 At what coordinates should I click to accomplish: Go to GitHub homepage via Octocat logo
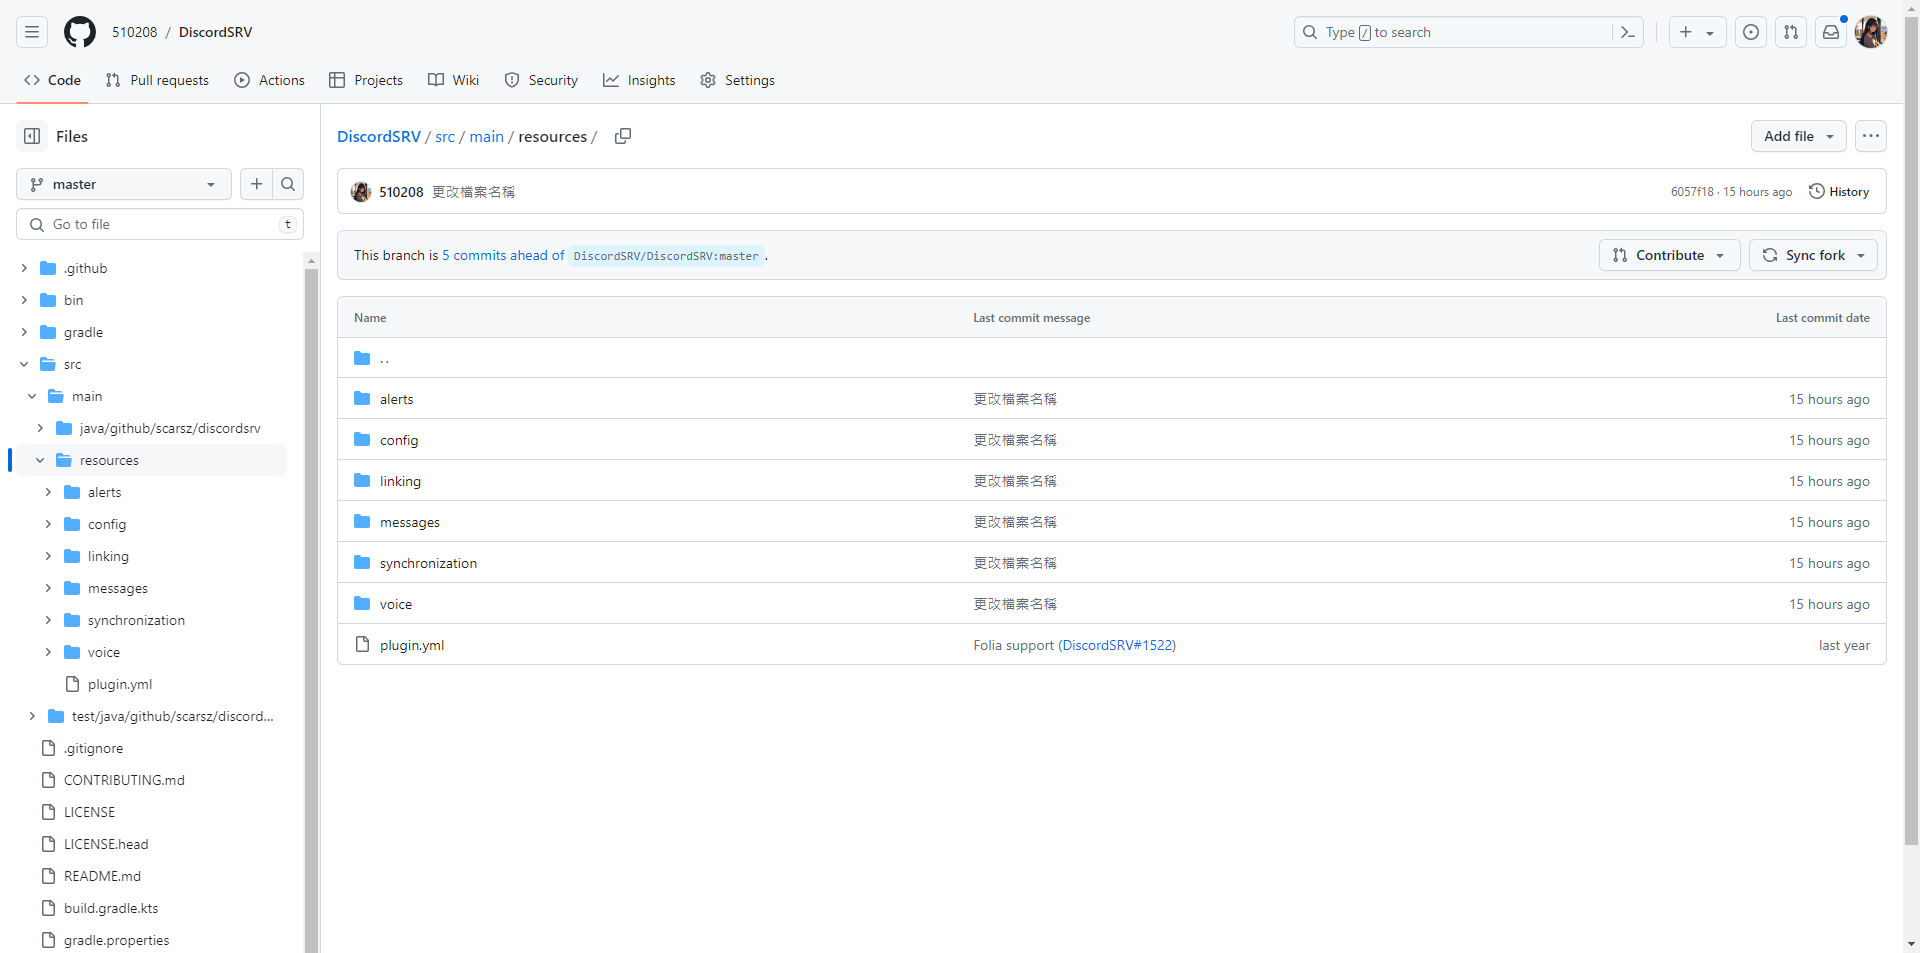(80, 32)
